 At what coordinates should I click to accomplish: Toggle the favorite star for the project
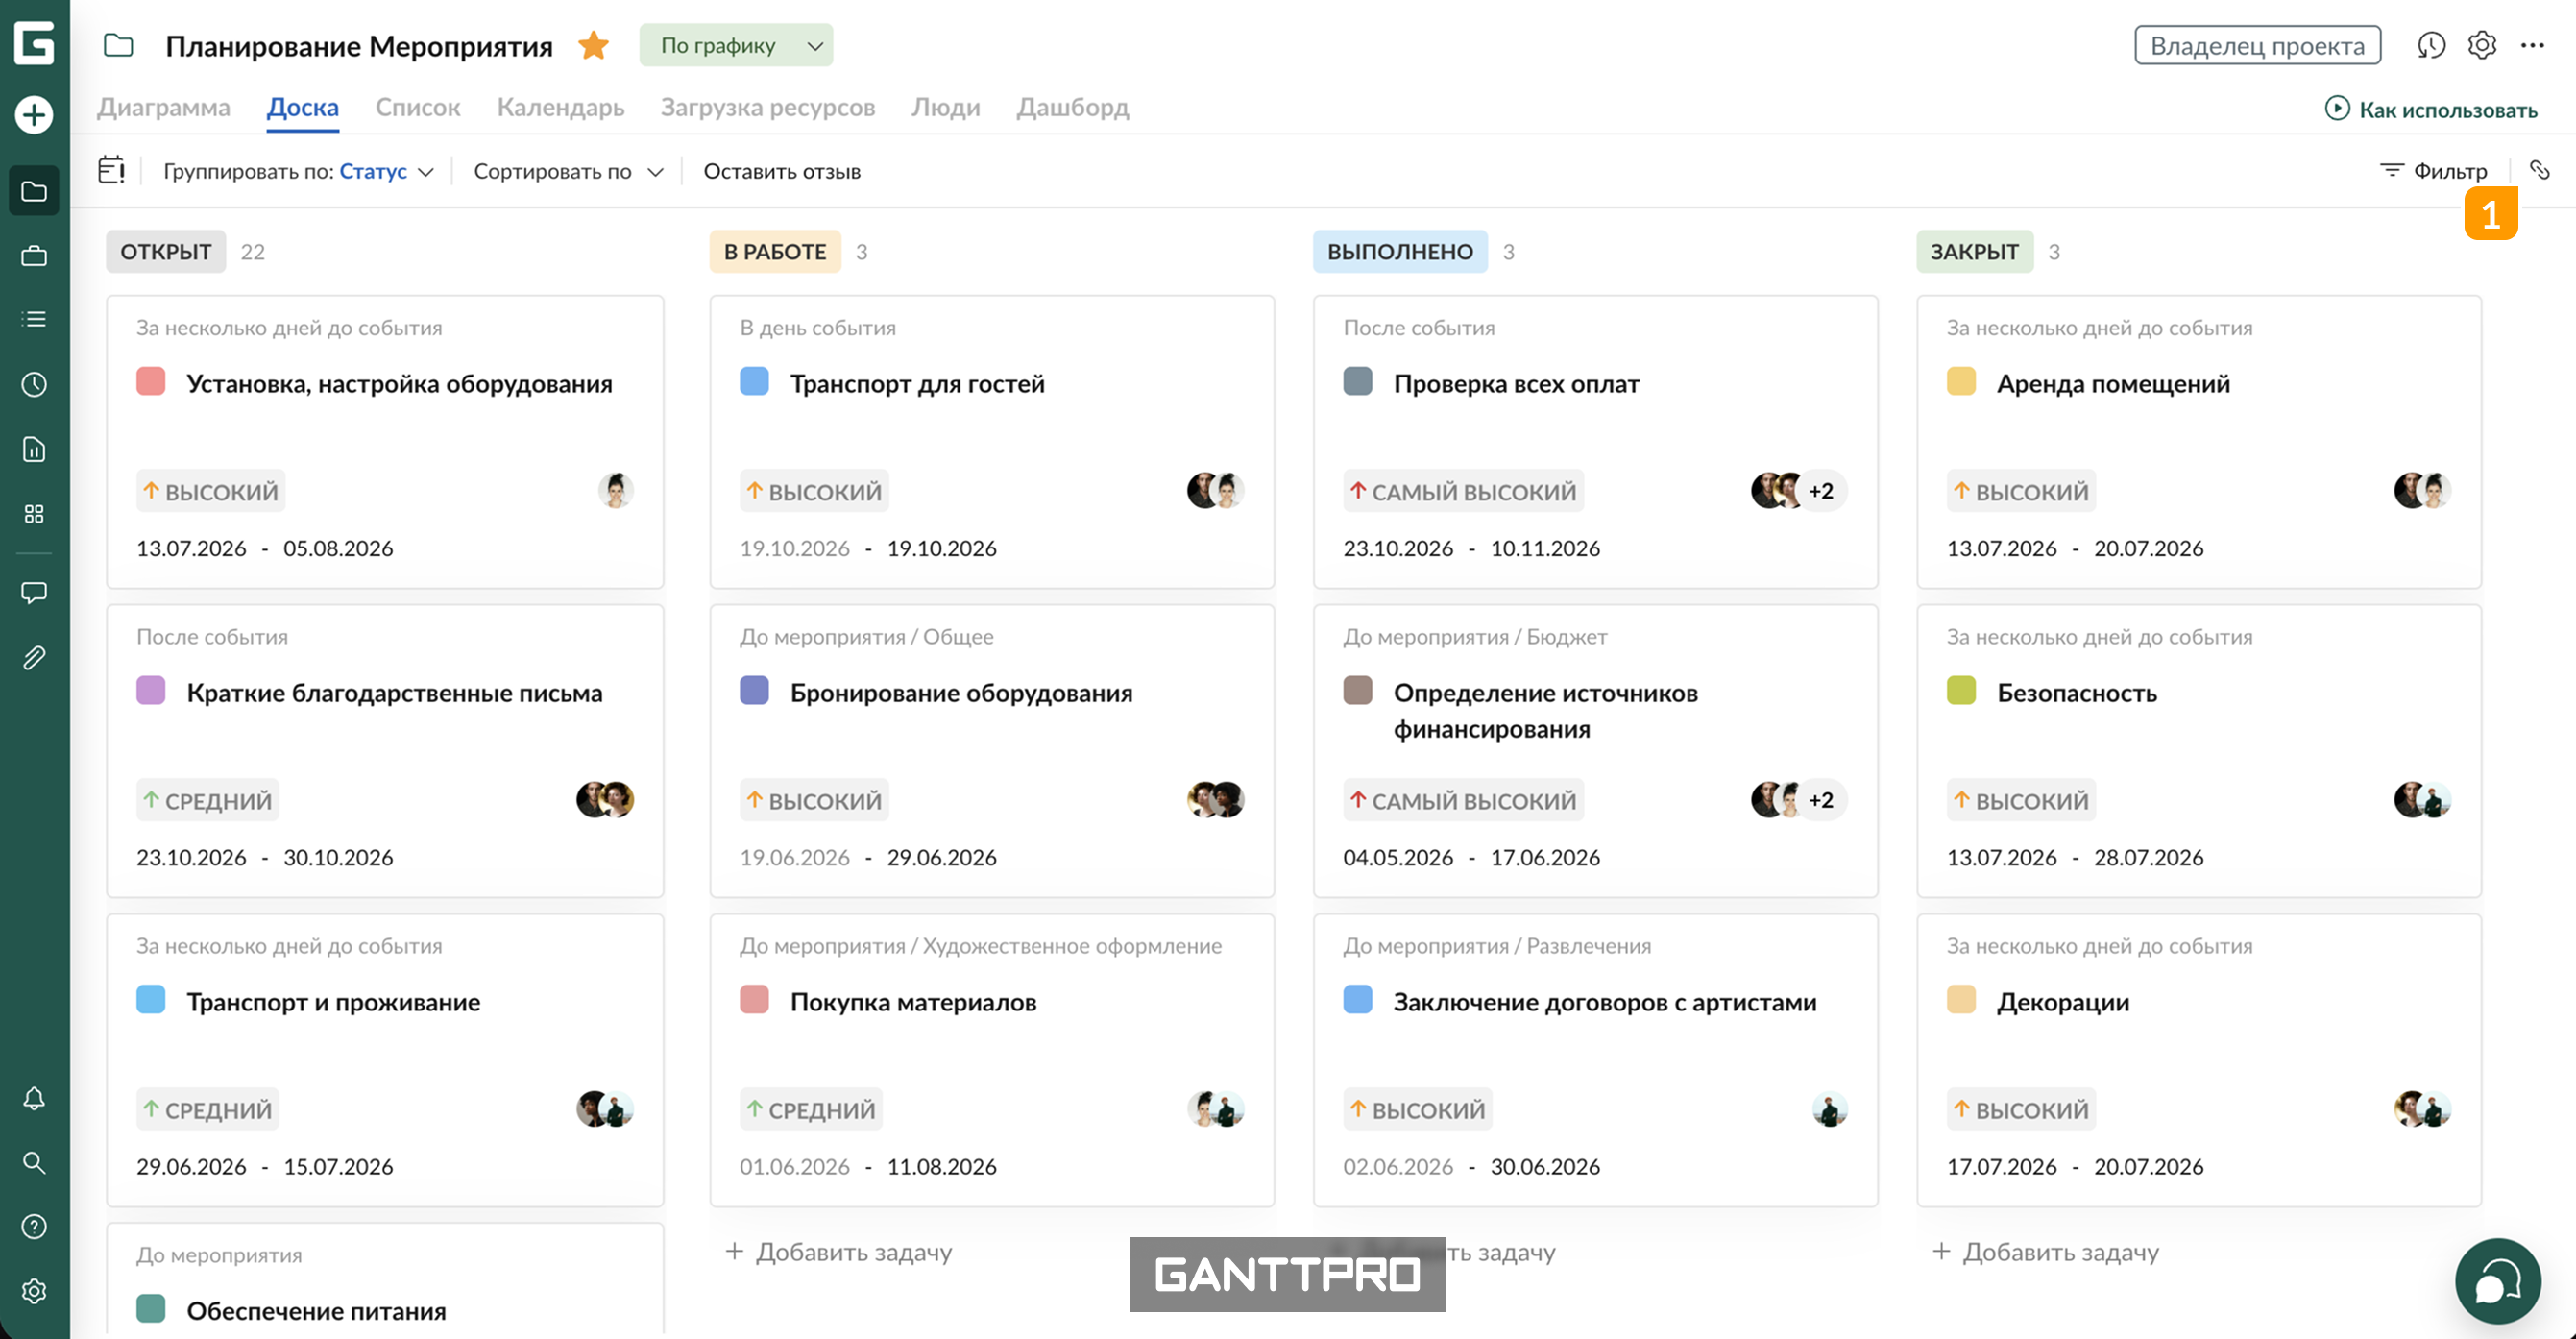click(593, 45)
